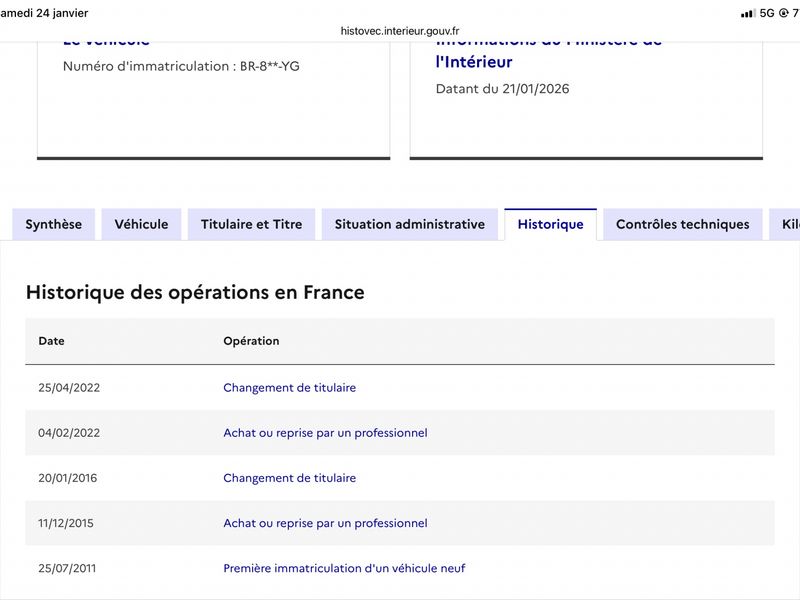Click the 25/04/2022 Changement de titulaire entry

pyautogui.click(x=290, y=388)
